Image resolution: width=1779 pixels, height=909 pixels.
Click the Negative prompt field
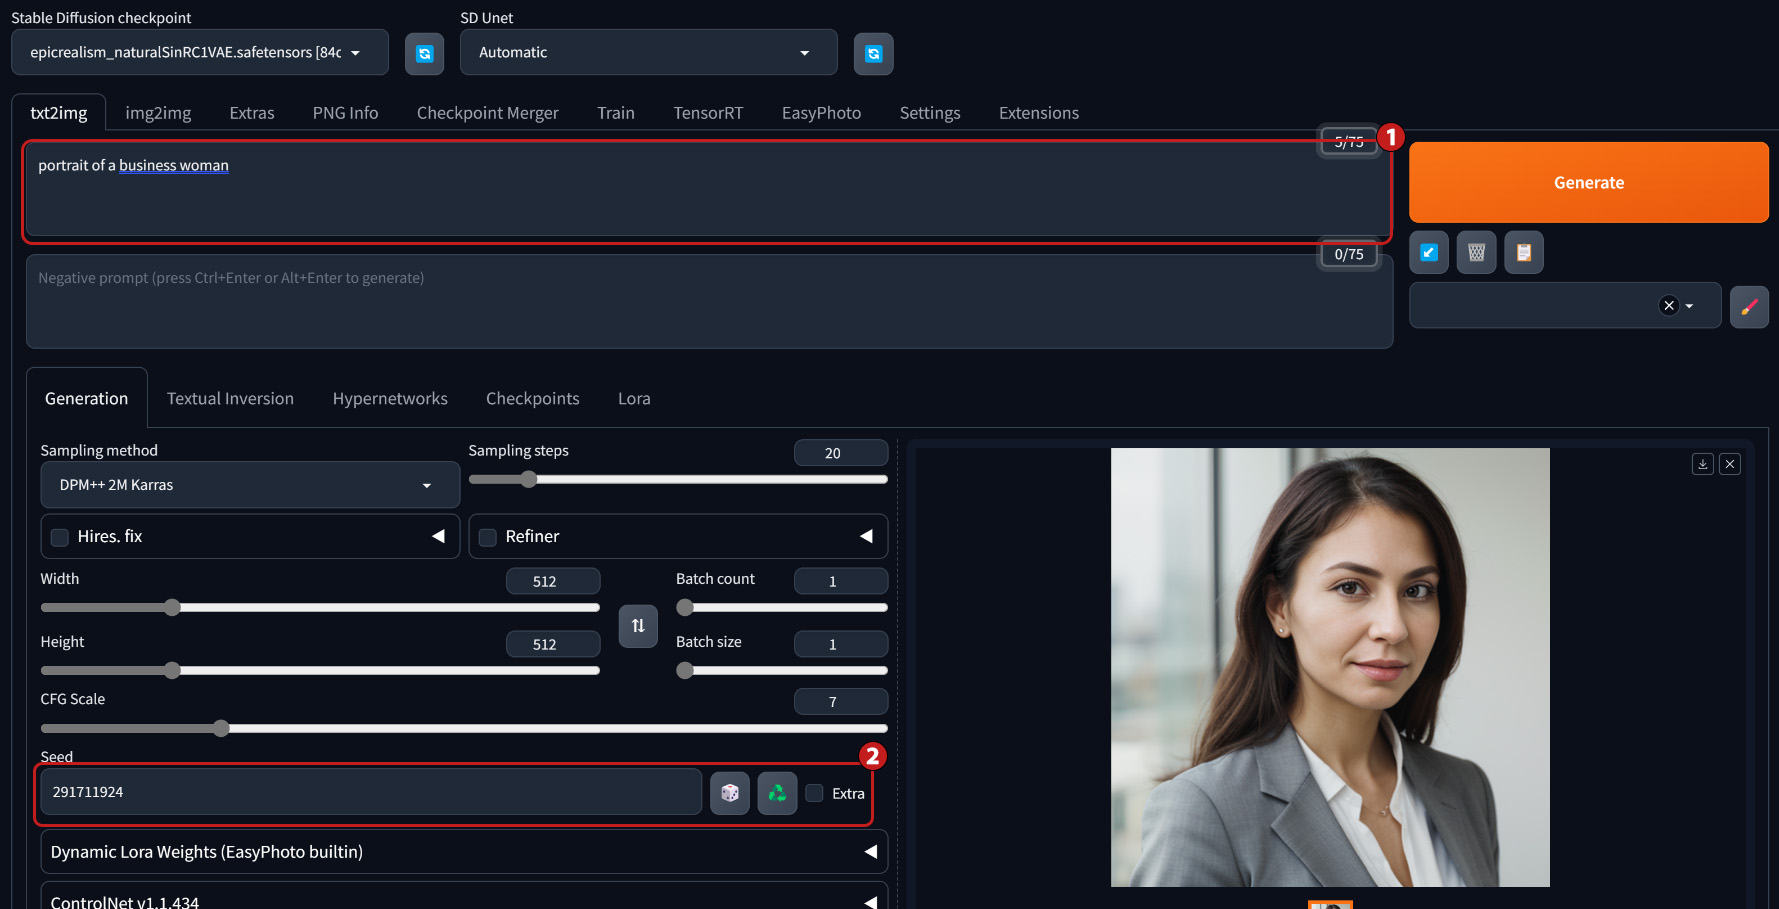click(x=709, y=301)
